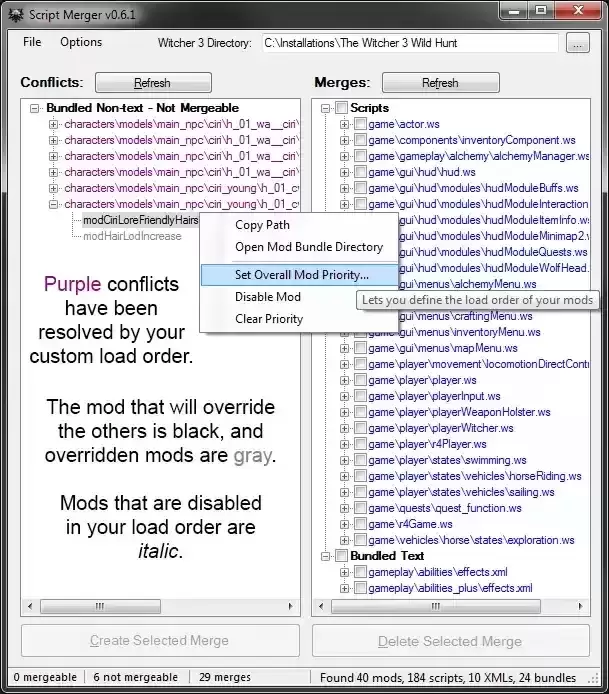The width and height of the screenshot is (609, 694).
Task: Expand the game\player\player.ws entry
Action: [x=345, y=380]
